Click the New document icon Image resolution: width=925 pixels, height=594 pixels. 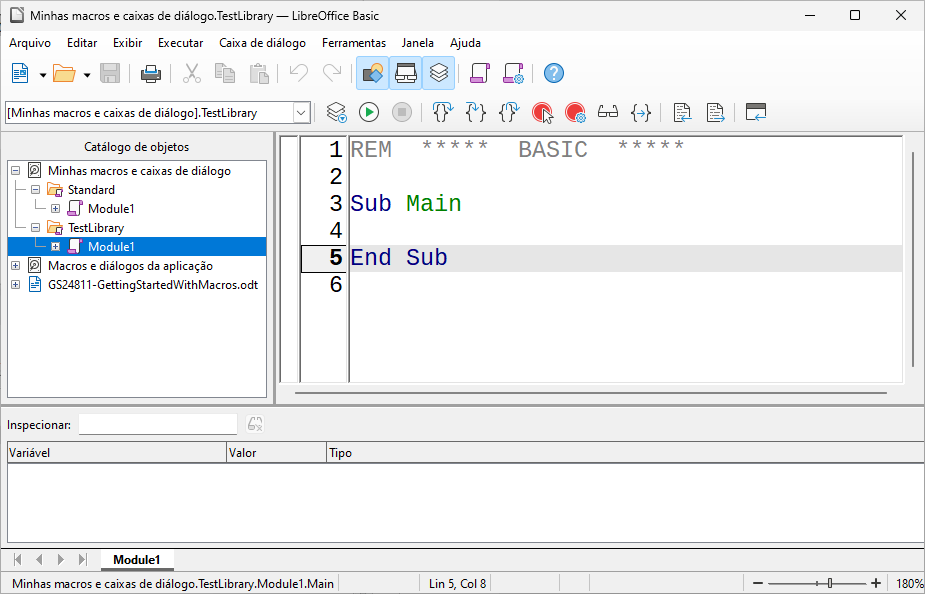tap(20, 74)
